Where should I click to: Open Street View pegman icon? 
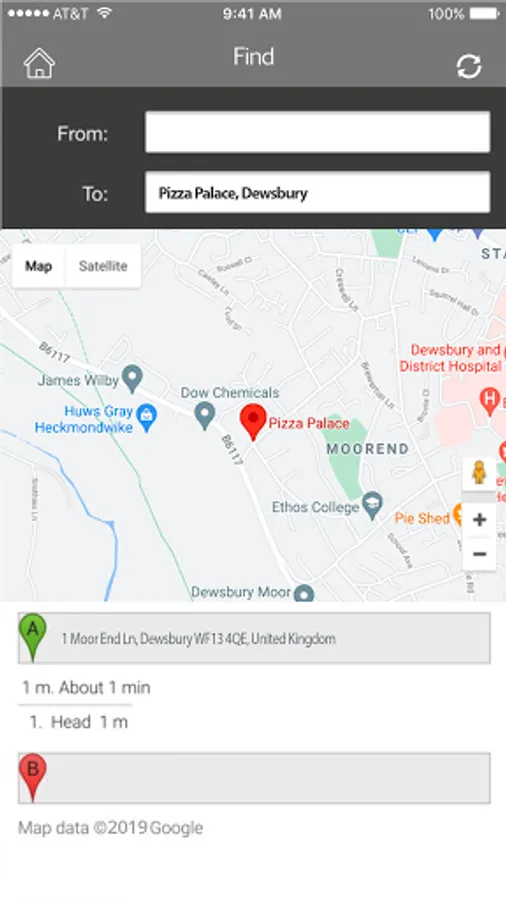click(479, 474)
